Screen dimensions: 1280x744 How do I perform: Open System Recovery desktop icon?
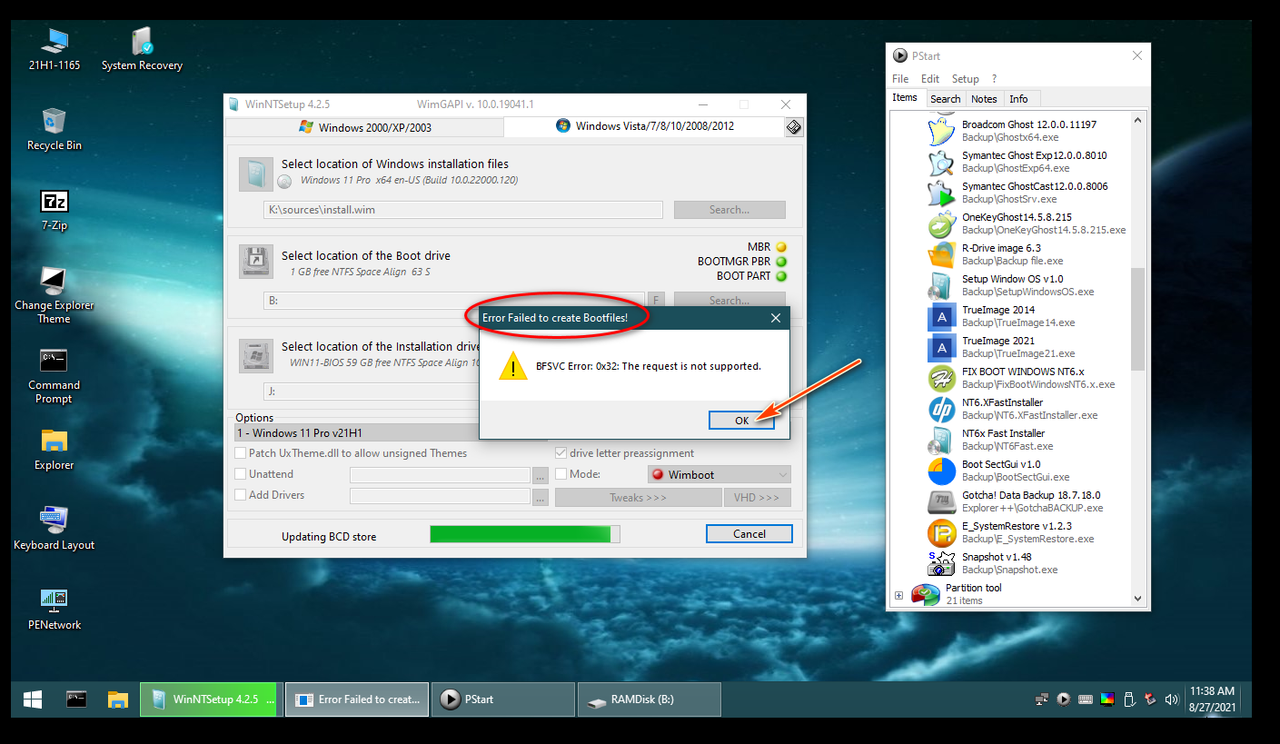click(x=142, y=50)
